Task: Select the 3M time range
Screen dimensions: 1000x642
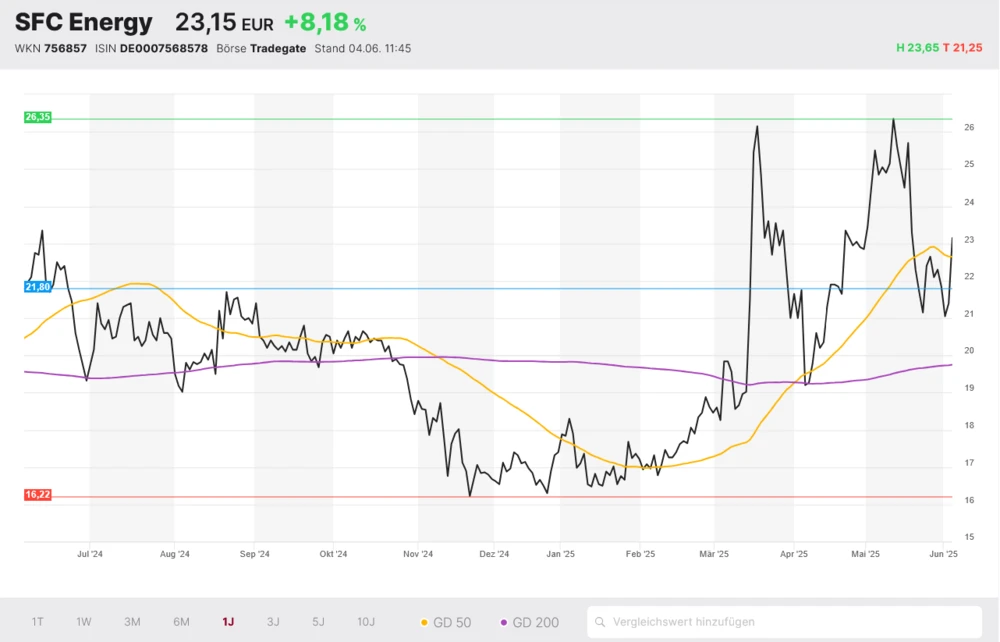Action: pos(132,622)
